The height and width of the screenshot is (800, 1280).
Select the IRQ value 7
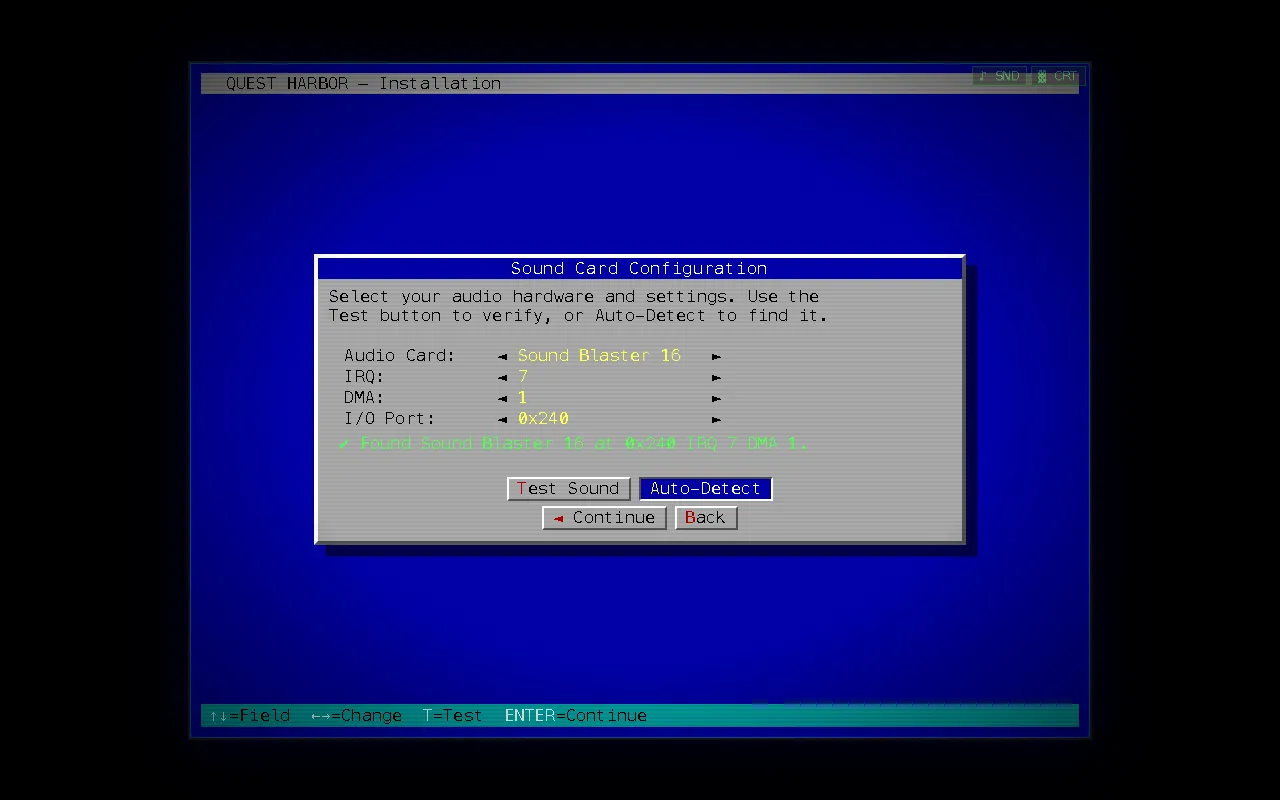(x=523, y=376)
